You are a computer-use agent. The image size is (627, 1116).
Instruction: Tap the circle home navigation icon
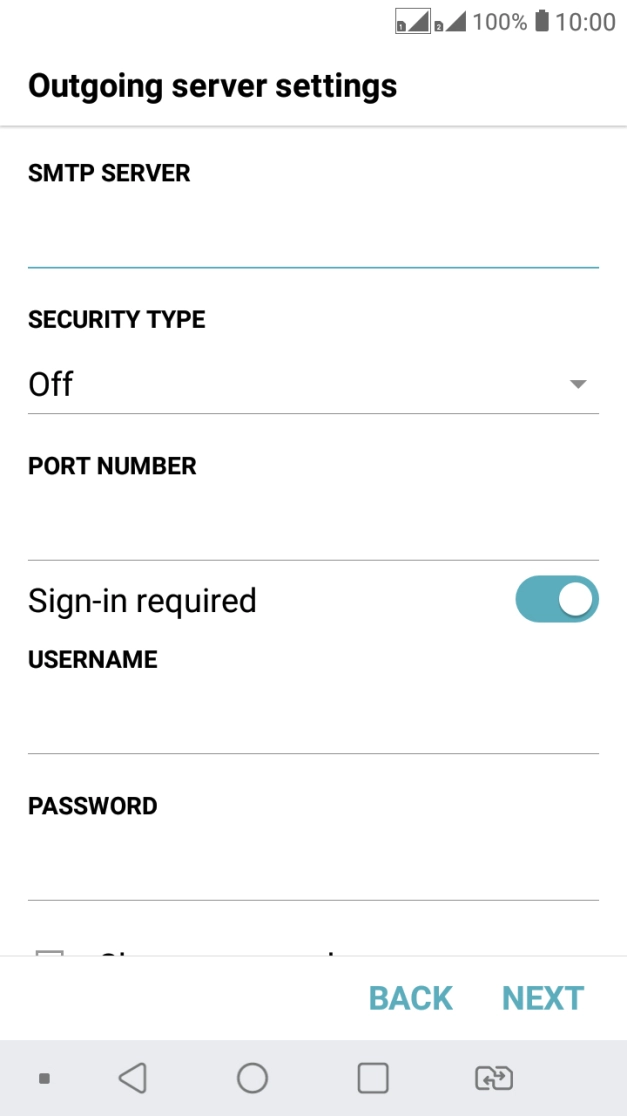(x=252, y=1078)
